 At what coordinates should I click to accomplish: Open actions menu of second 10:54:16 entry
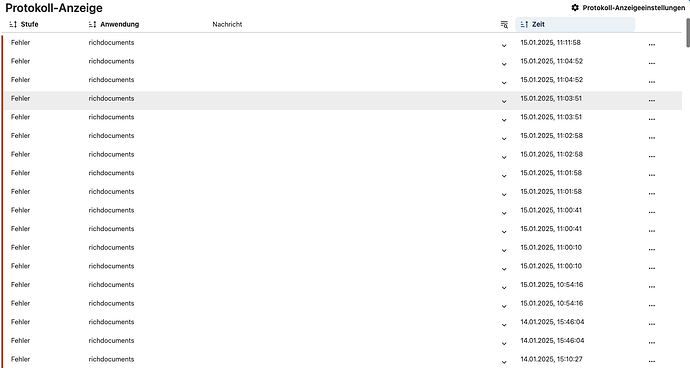[652, 305]
